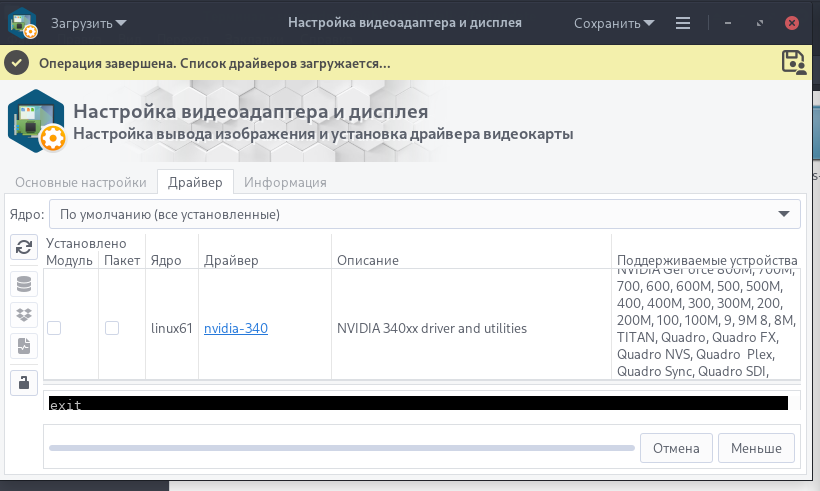
Task: Open the nvidia-340 driver link
Action: click(x=235, y=328)
